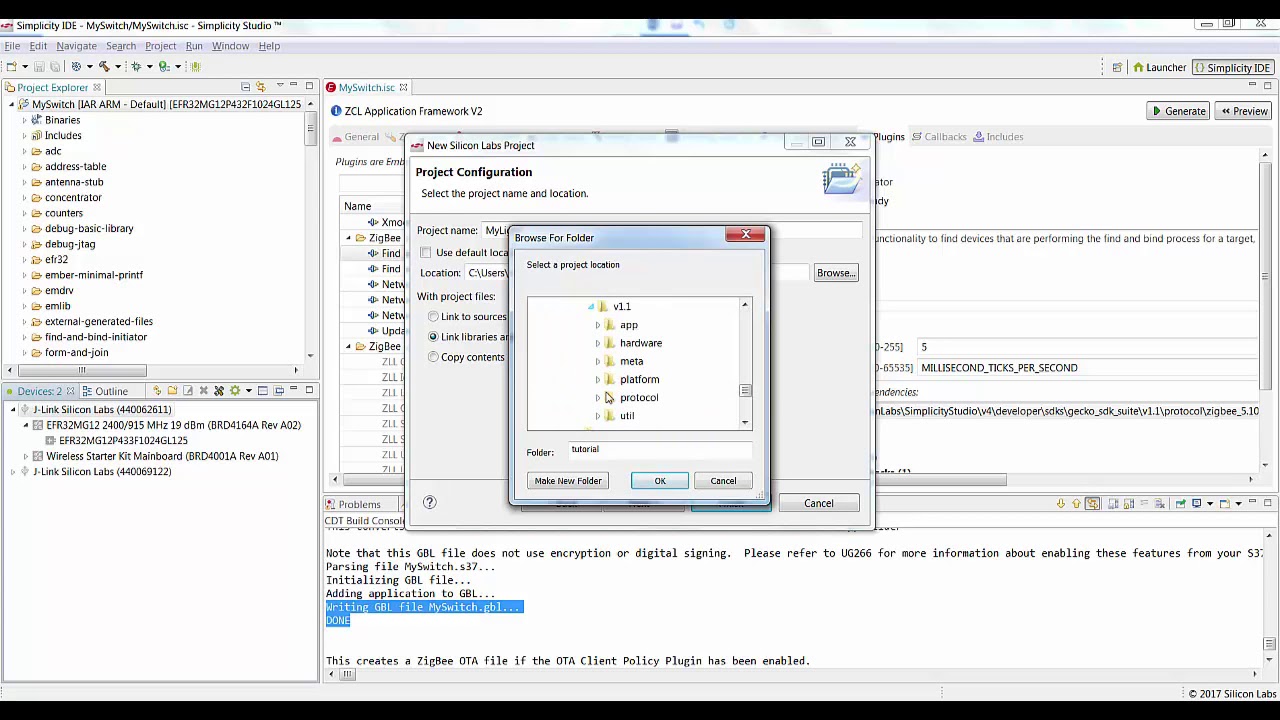Click Cancel in Browse For Folder dialog

coord(723,481)
